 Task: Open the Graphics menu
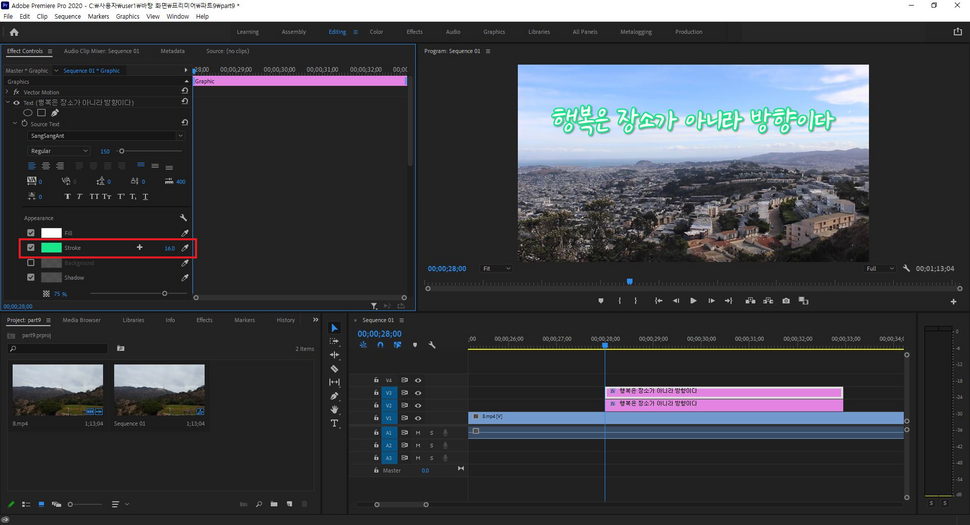coord(127,17)
